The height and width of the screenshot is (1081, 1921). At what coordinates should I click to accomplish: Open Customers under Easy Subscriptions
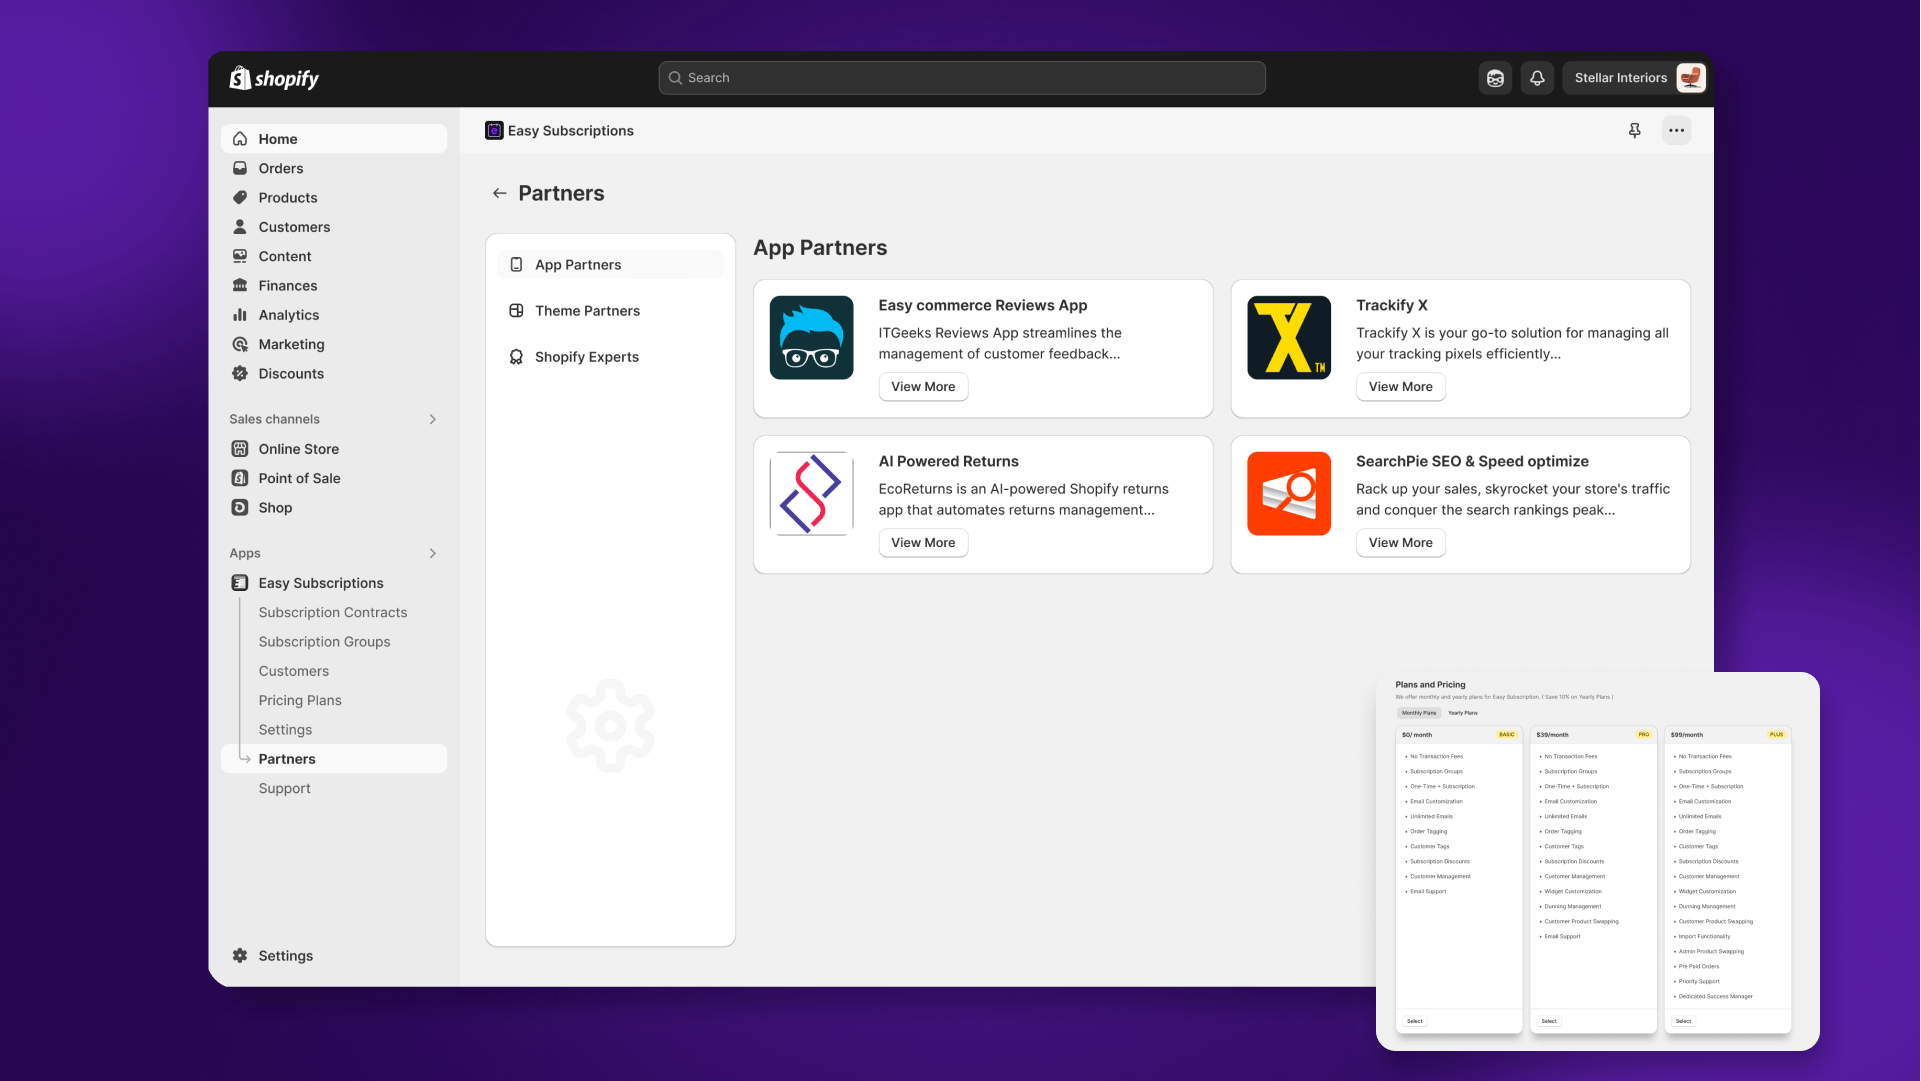(x=293, y=671)
